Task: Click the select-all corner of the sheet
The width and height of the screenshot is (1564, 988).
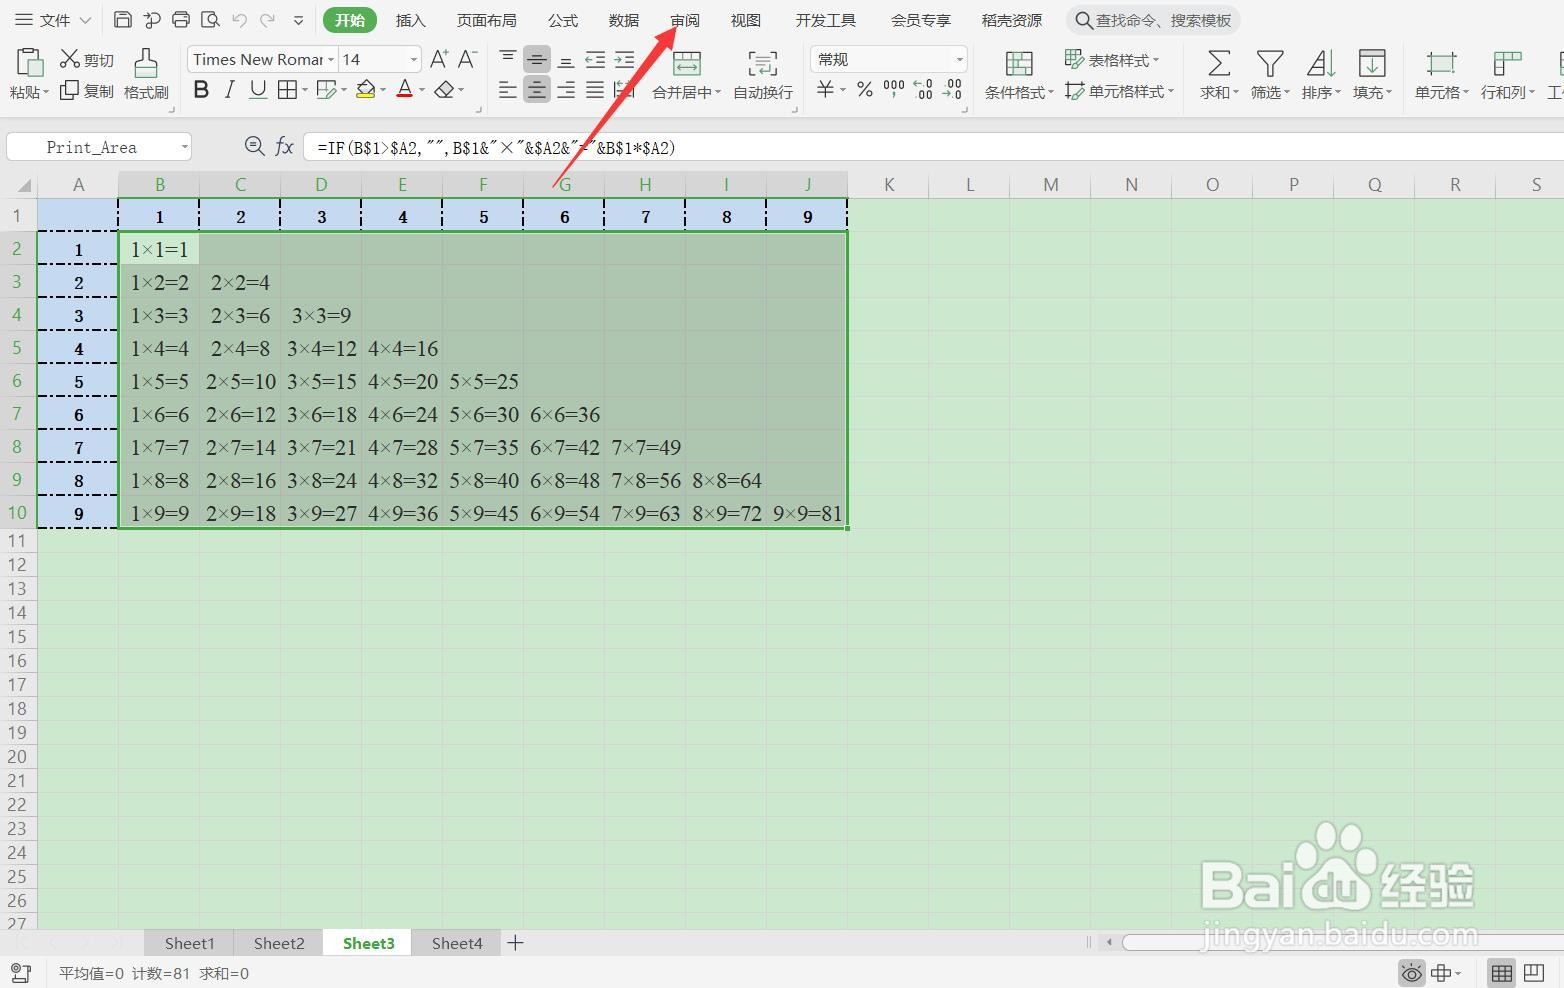Action: click(x=19, y=185)
